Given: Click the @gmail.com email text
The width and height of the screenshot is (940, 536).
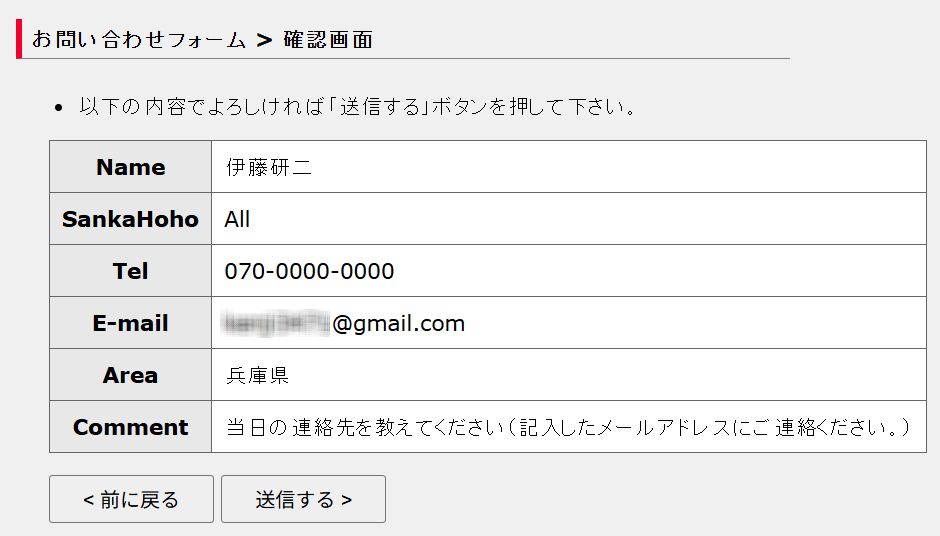Looking at the screenshot, I should [398, 323].
